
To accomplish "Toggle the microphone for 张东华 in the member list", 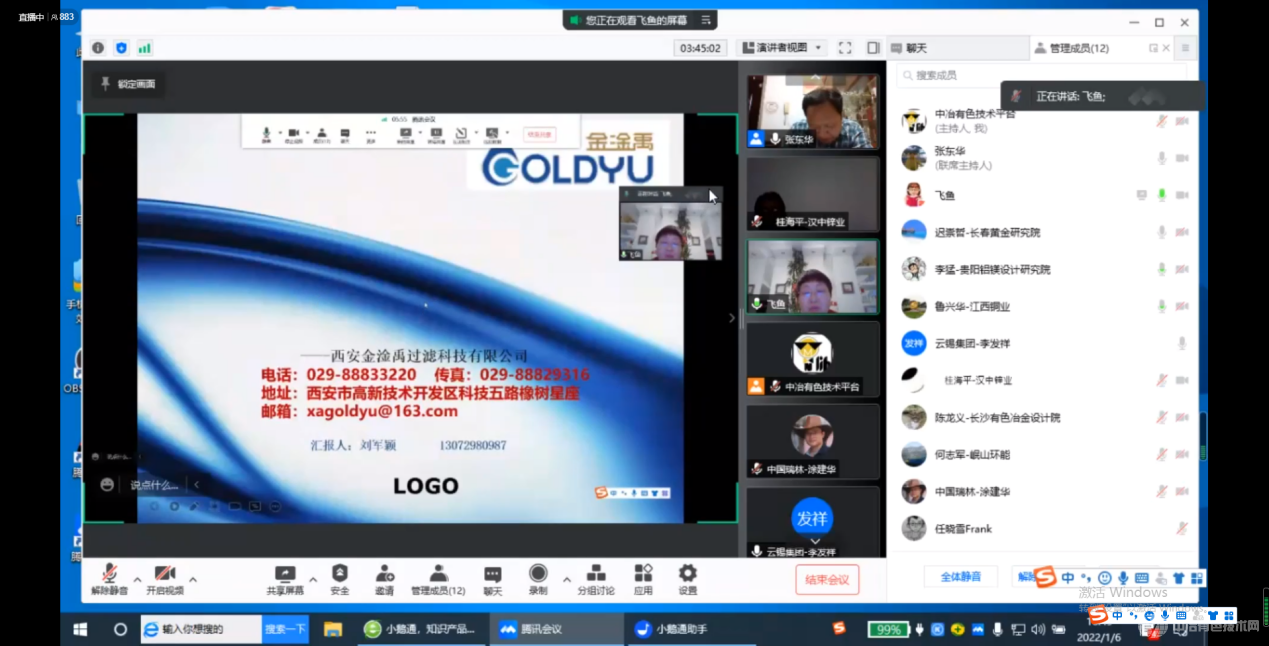I will click(1161, 158).
